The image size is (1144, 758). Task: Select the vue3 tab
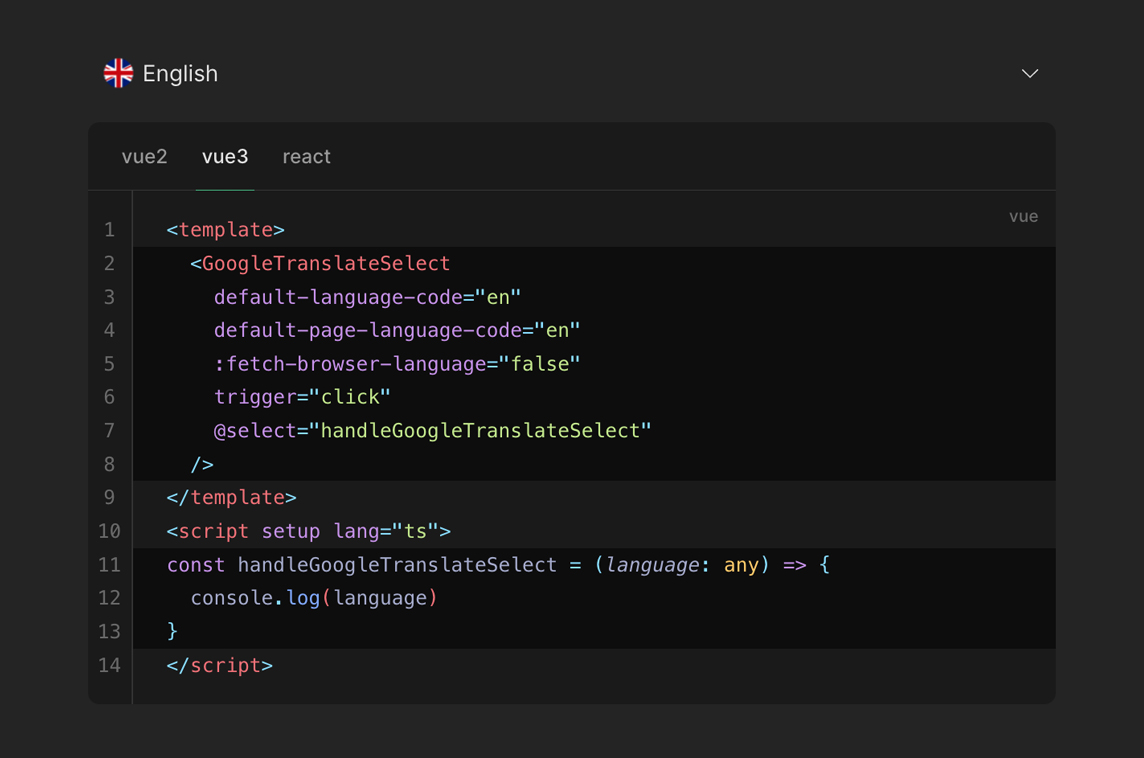point(225,157)
